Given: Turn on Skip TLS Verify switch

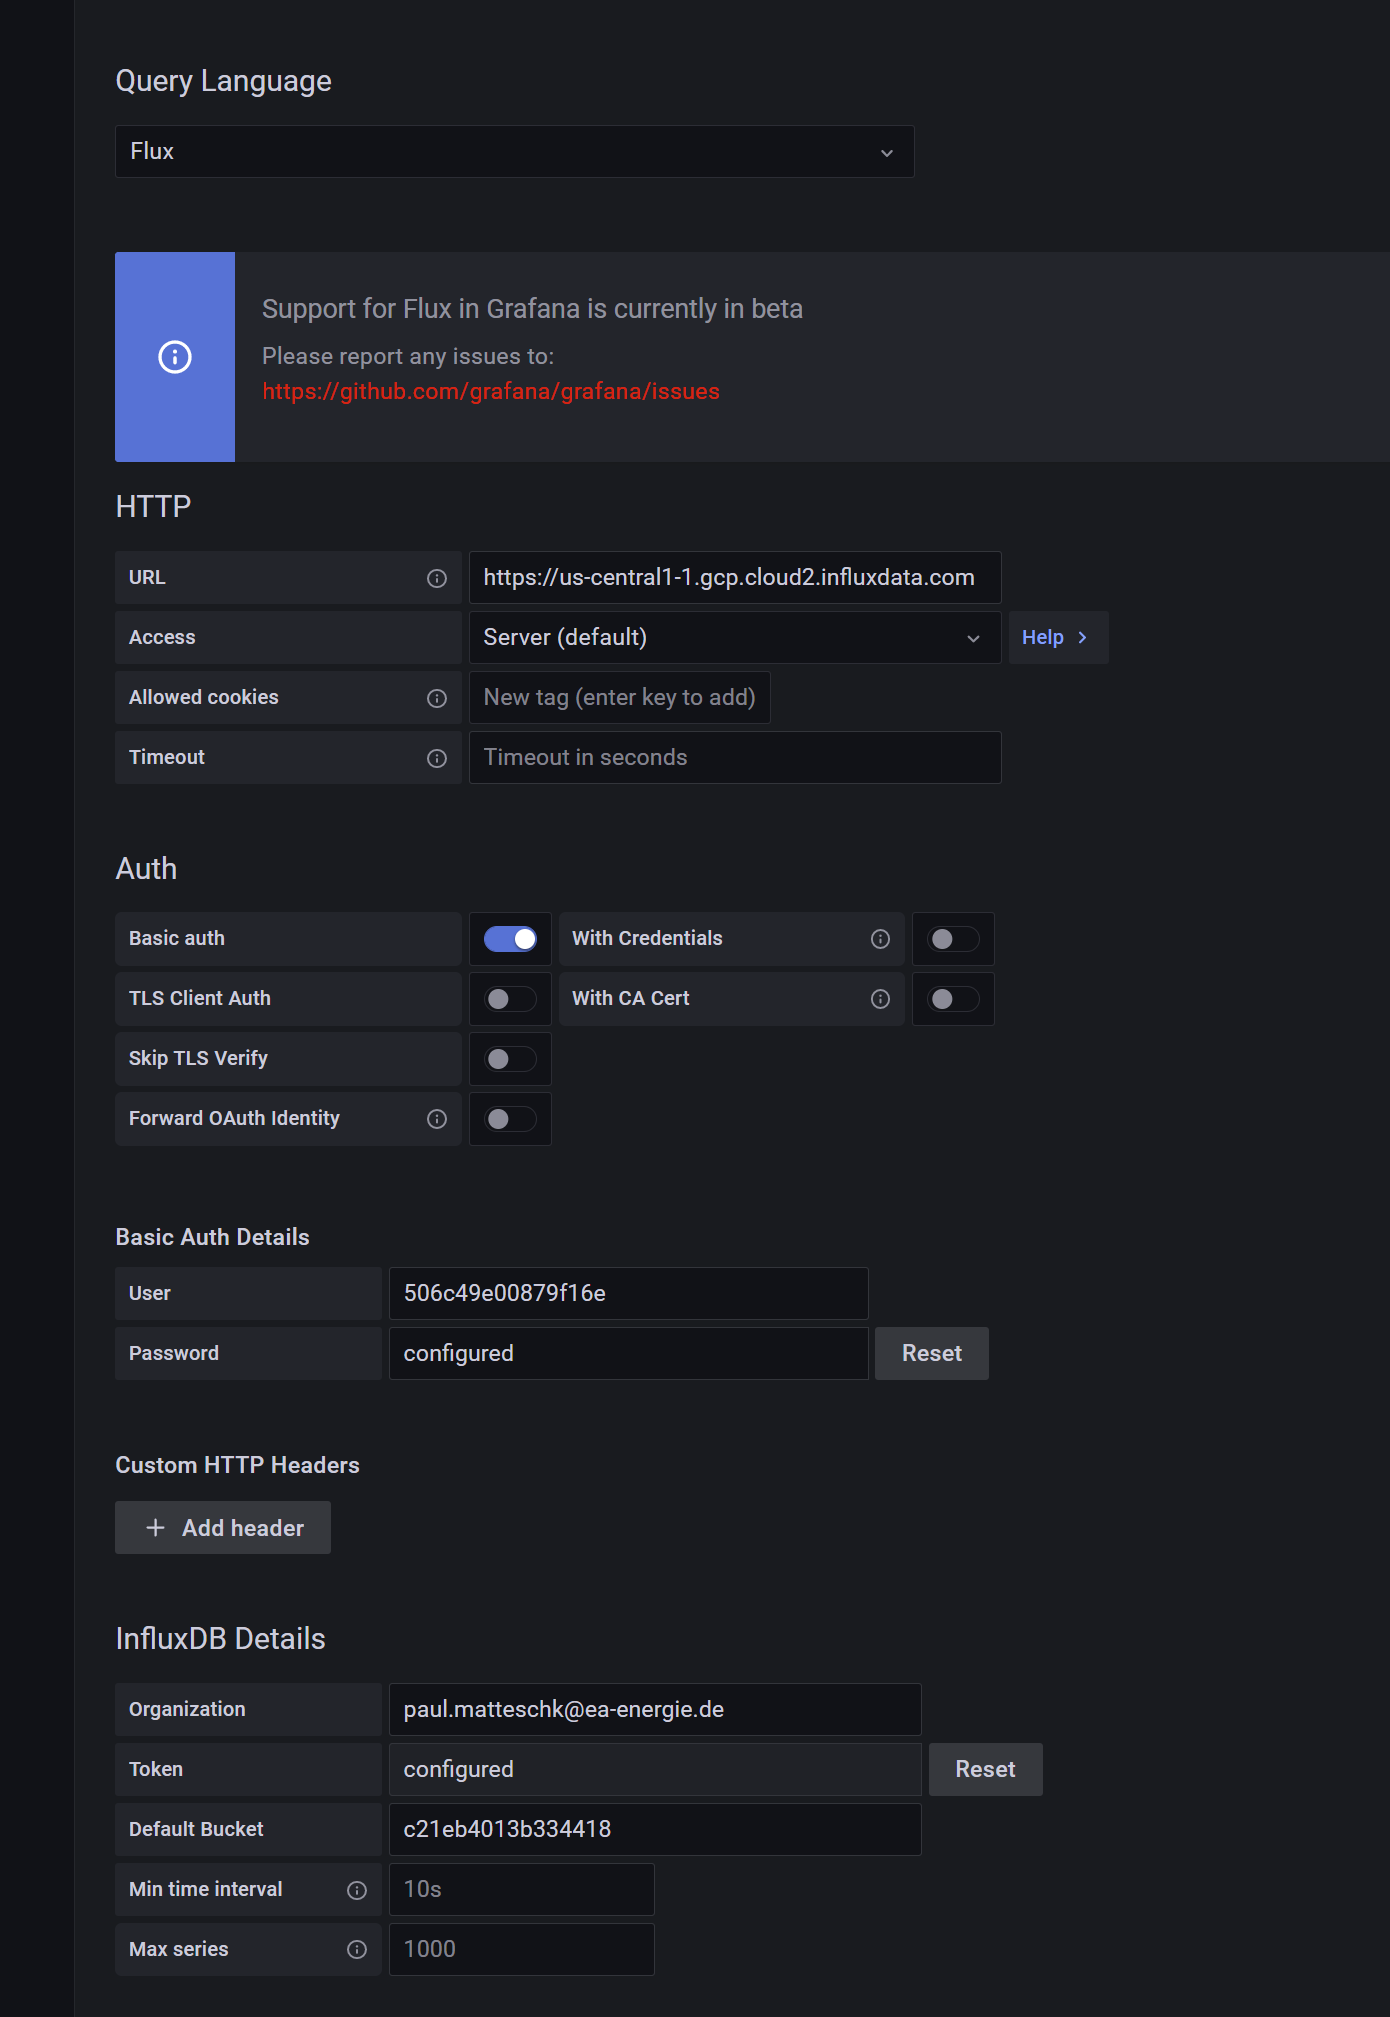Looking at the screenshot, I should 510,1059.
